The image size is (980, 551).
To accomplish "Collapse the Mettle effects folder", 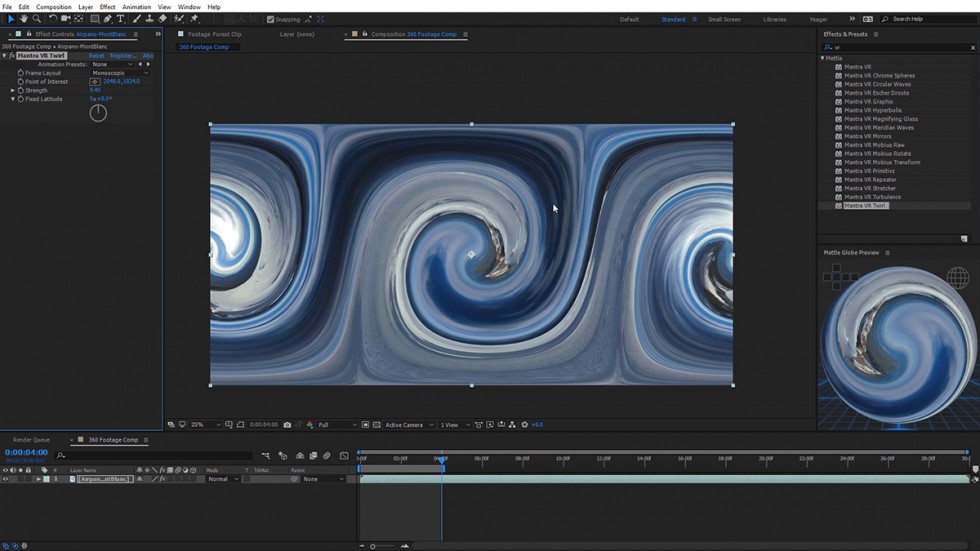I will pyautogui.click(x=822, y=58).
